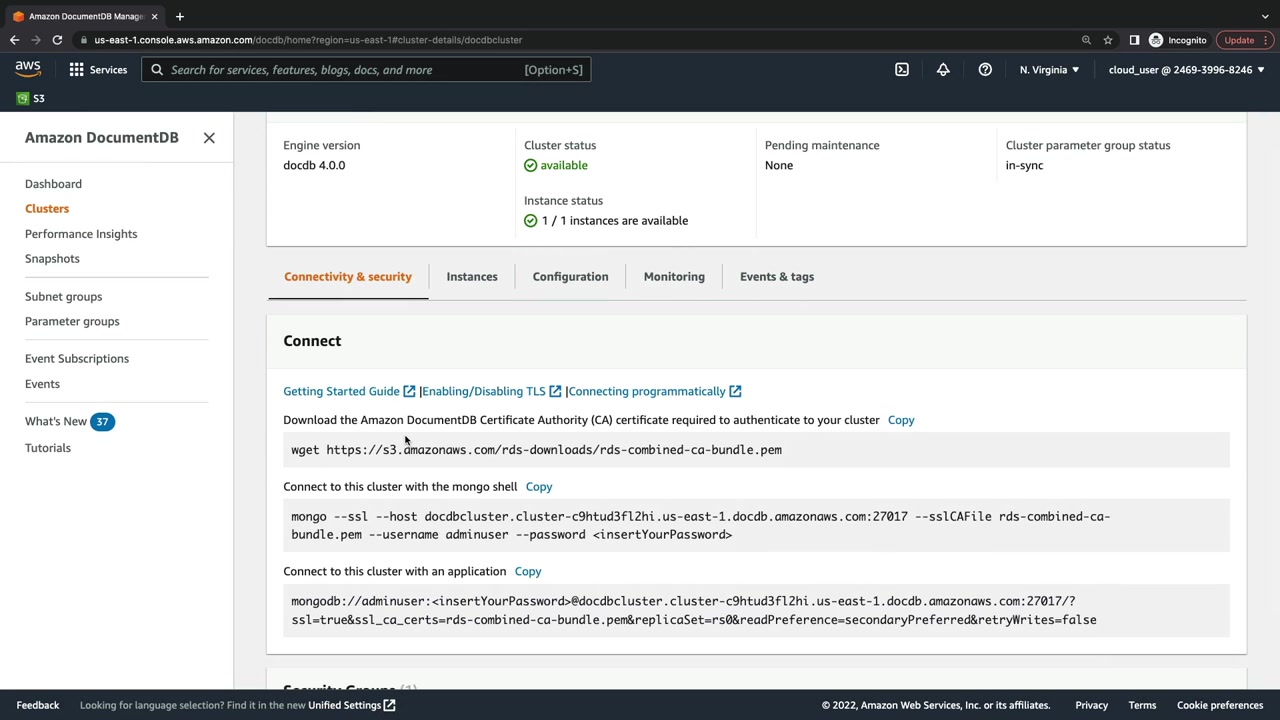The width and height of the screenshot is (1280, 720).
Task: Open the AWS support help icon
Action: click(x=985, y=70)
